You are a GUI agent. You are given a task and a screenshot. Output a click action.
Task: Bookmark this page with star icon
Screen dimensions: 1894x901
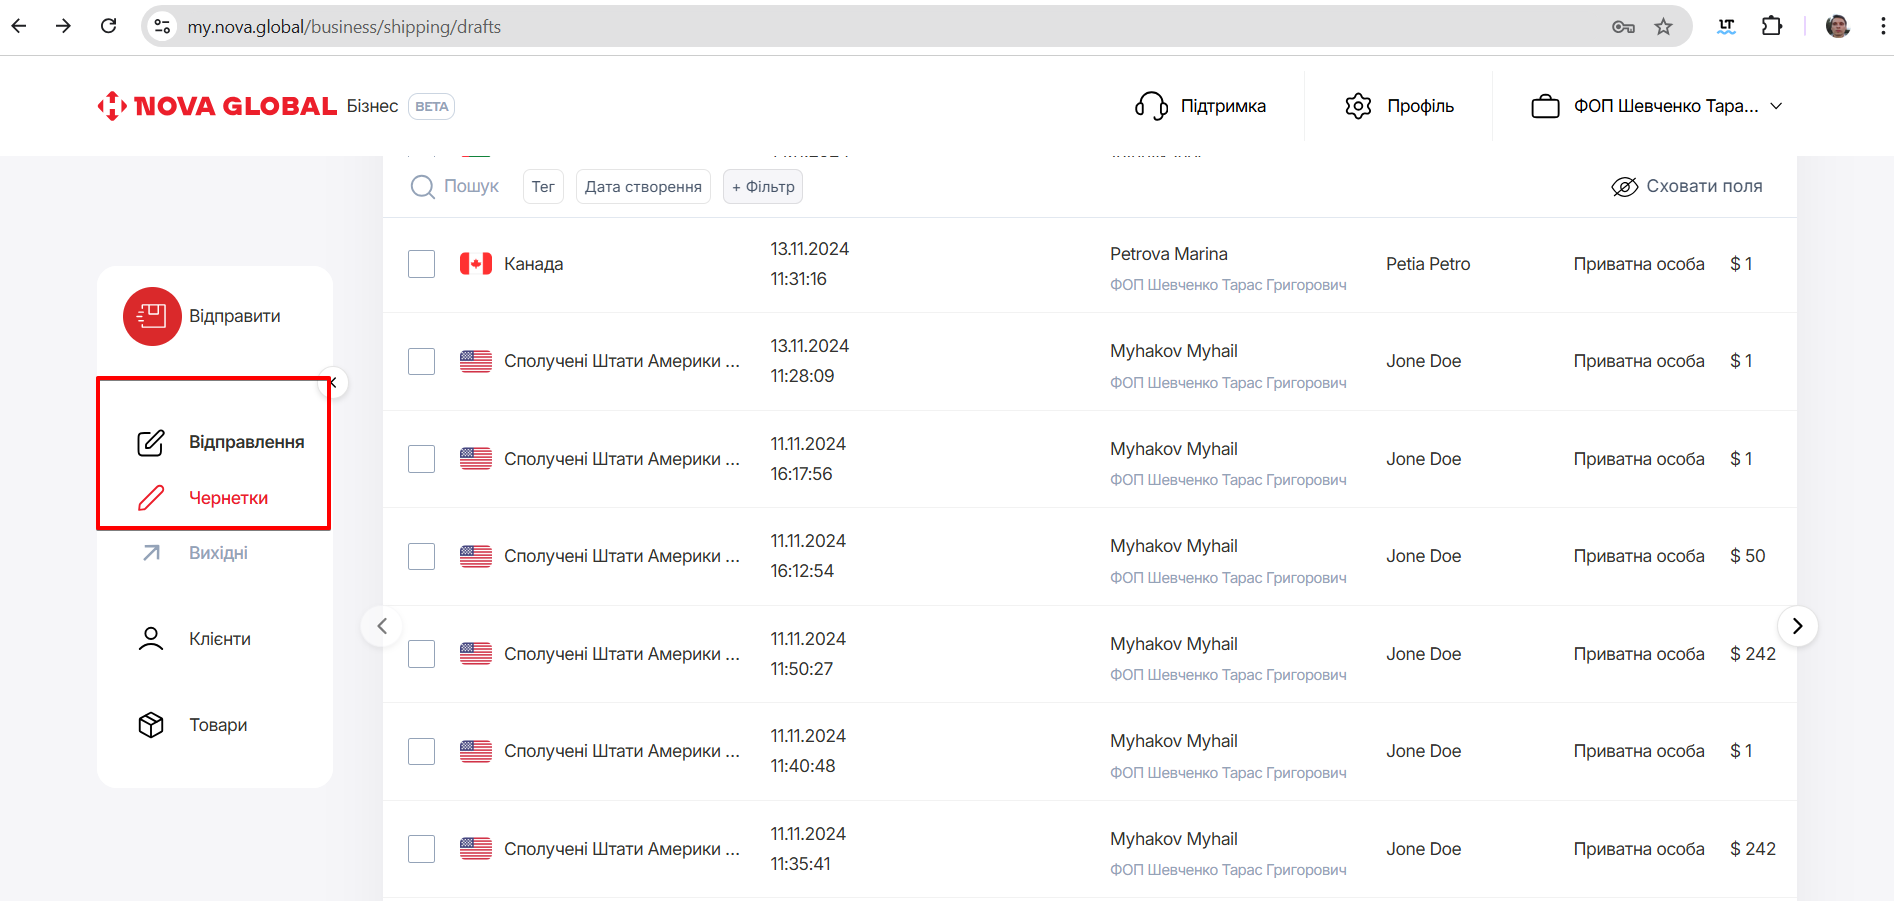click(1663, 27)
